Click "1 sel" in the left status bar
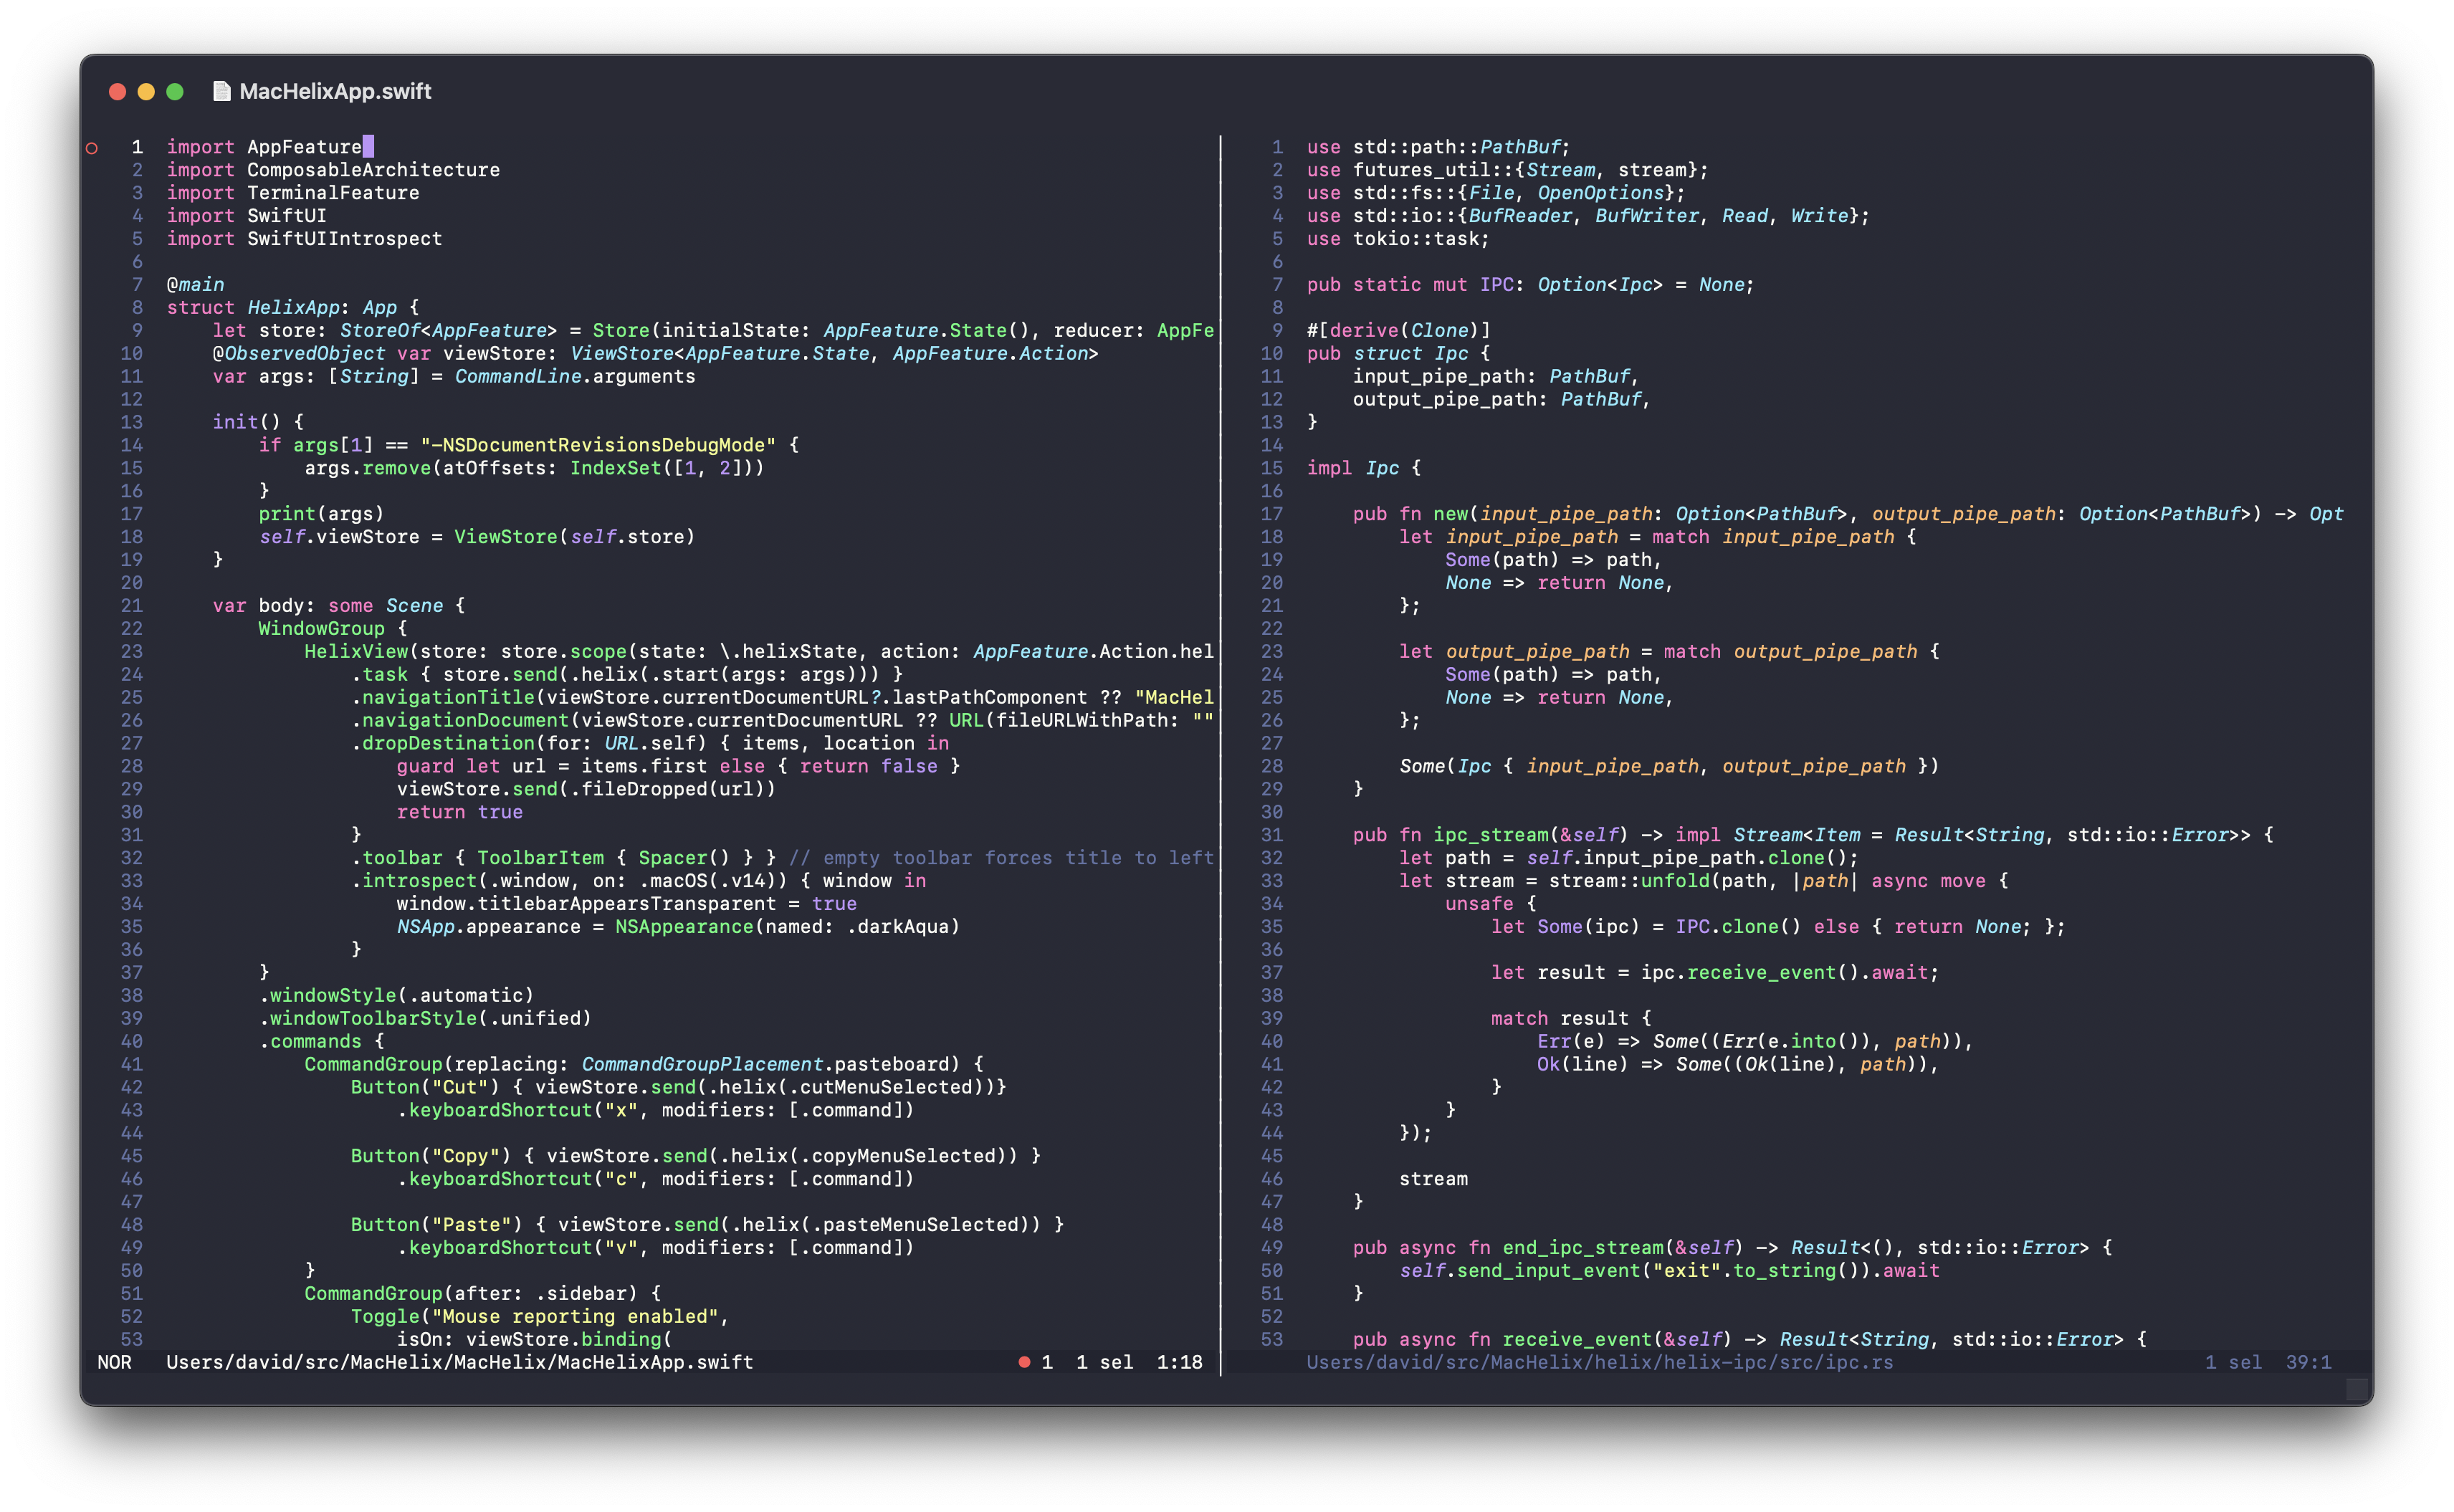The height and width of the screenshot is (1512, 2454). click(1105, 1362)
